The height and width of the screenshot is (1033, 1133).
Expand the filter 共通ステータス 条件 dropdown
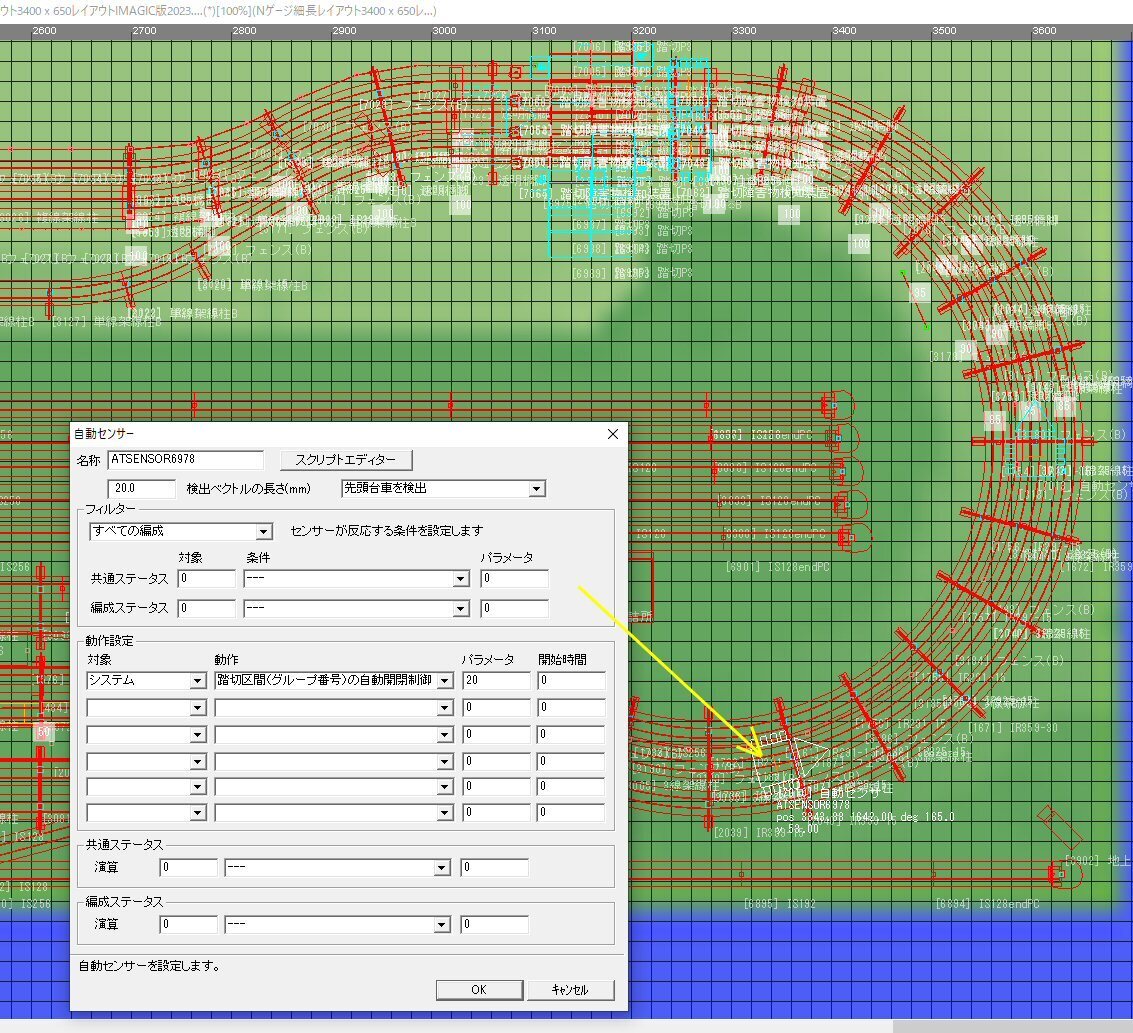(x=460, y=579)
